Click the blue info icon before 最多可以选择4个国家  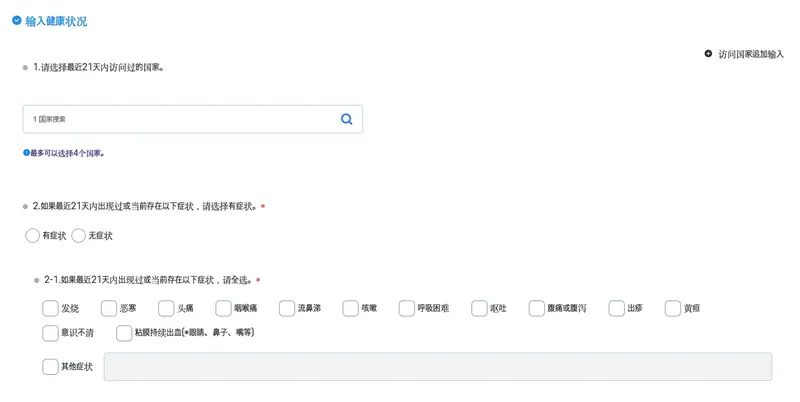pos(26,153)
